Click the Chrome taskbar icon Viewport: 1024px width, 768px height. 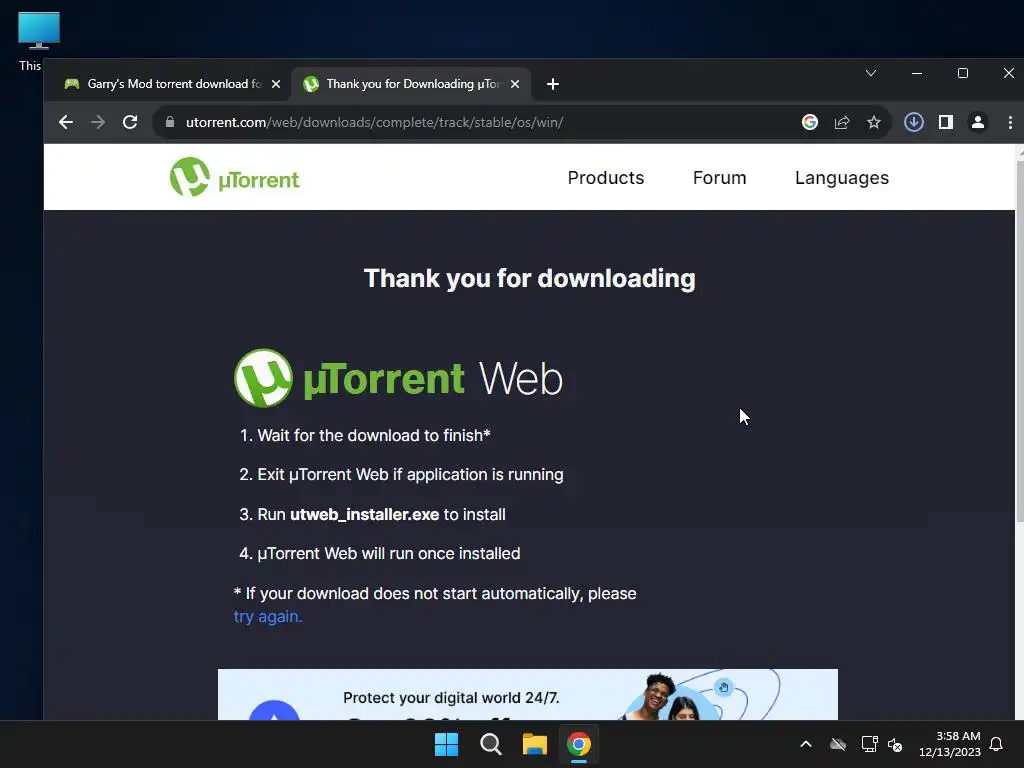tap(579, 744)
